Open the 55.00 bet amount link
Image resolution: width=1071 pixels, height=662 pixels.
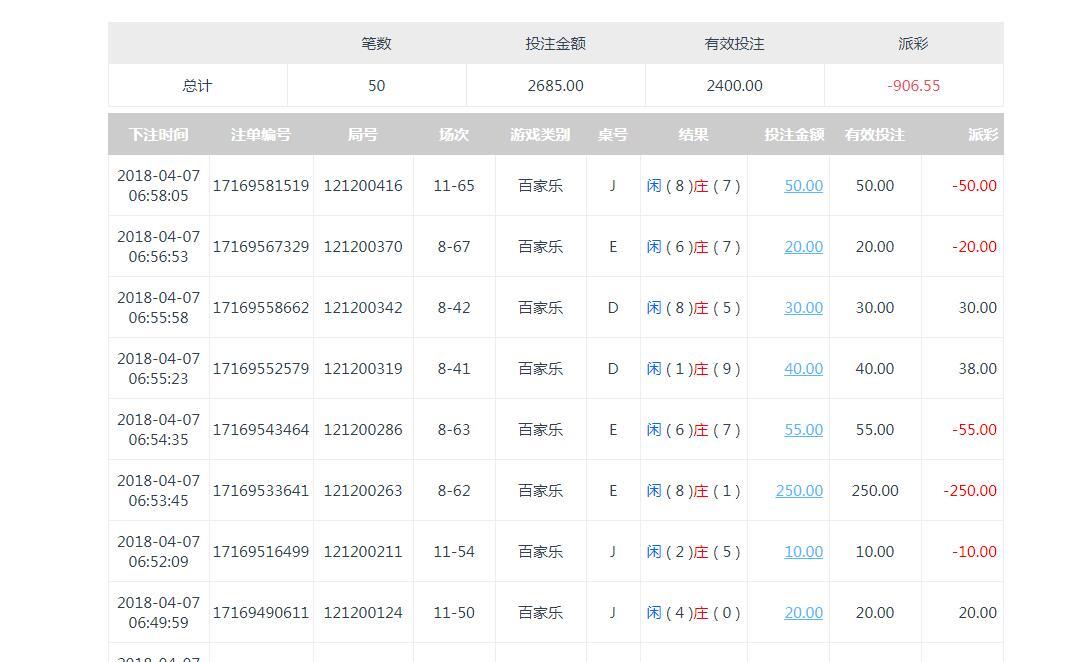pyautogui.click(x=803, y=430)
